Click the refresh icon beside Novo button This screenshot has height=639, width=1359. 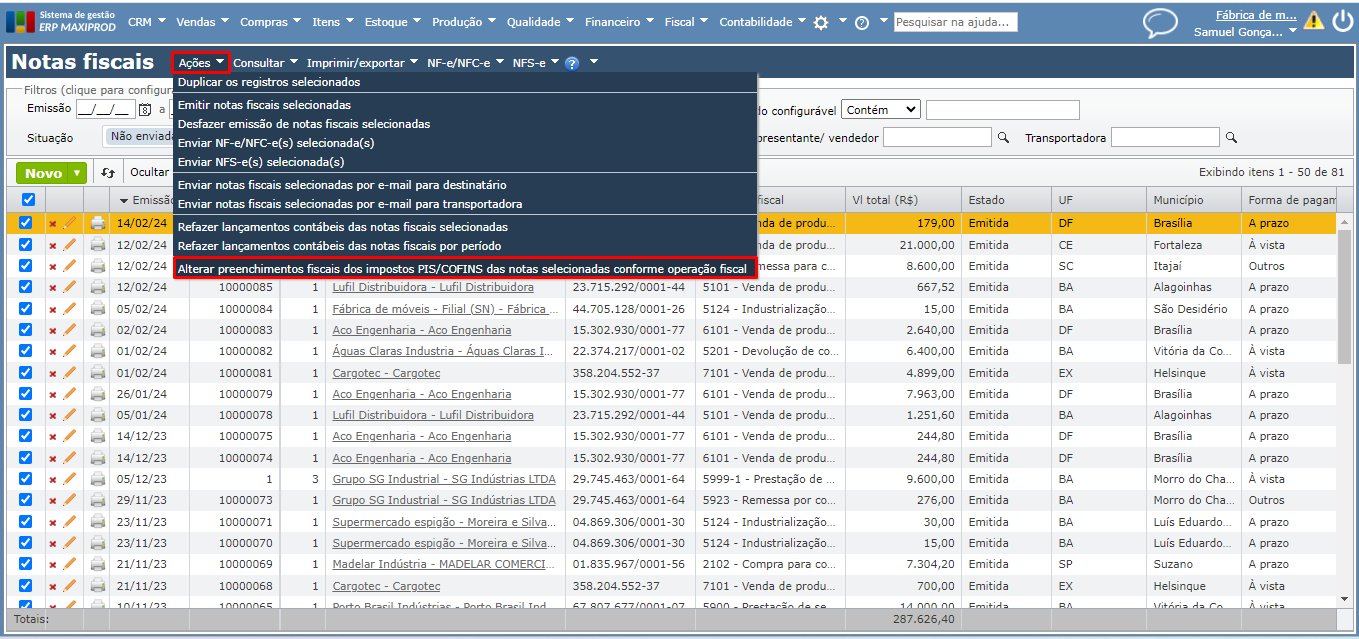coord(109,173)
